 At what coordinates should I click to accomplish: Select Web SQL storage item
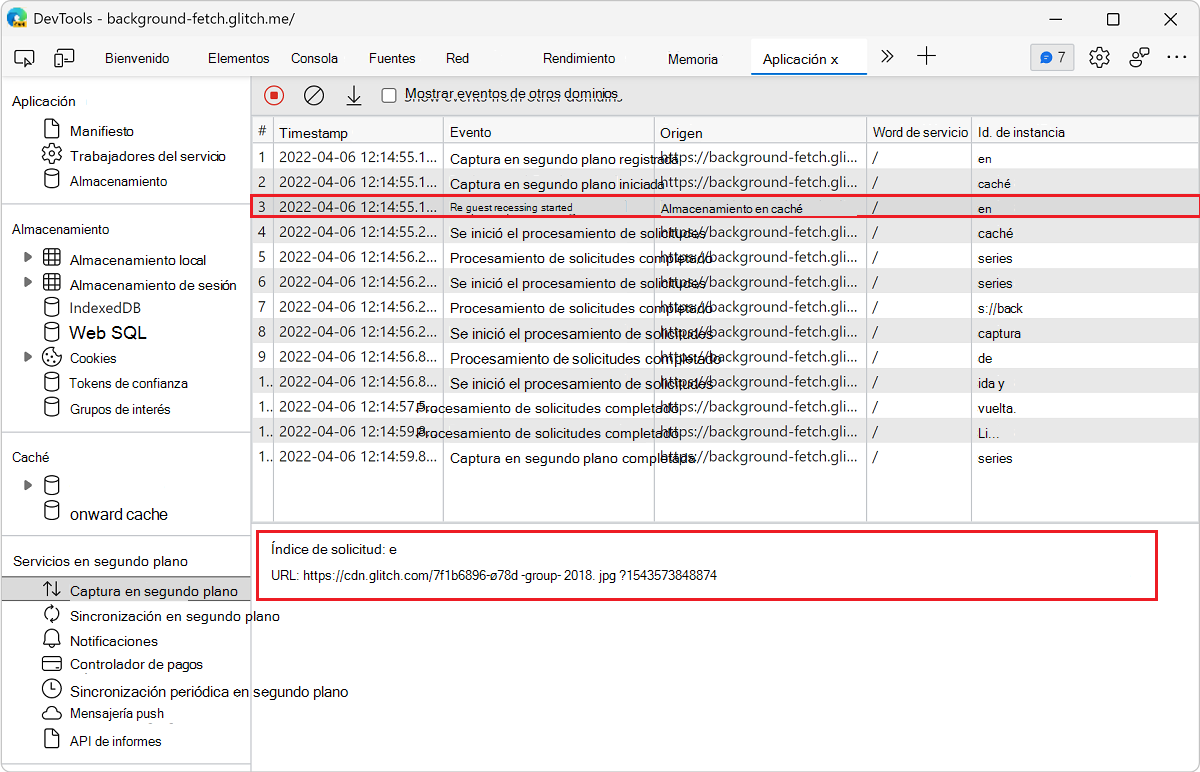pos(108,333)
